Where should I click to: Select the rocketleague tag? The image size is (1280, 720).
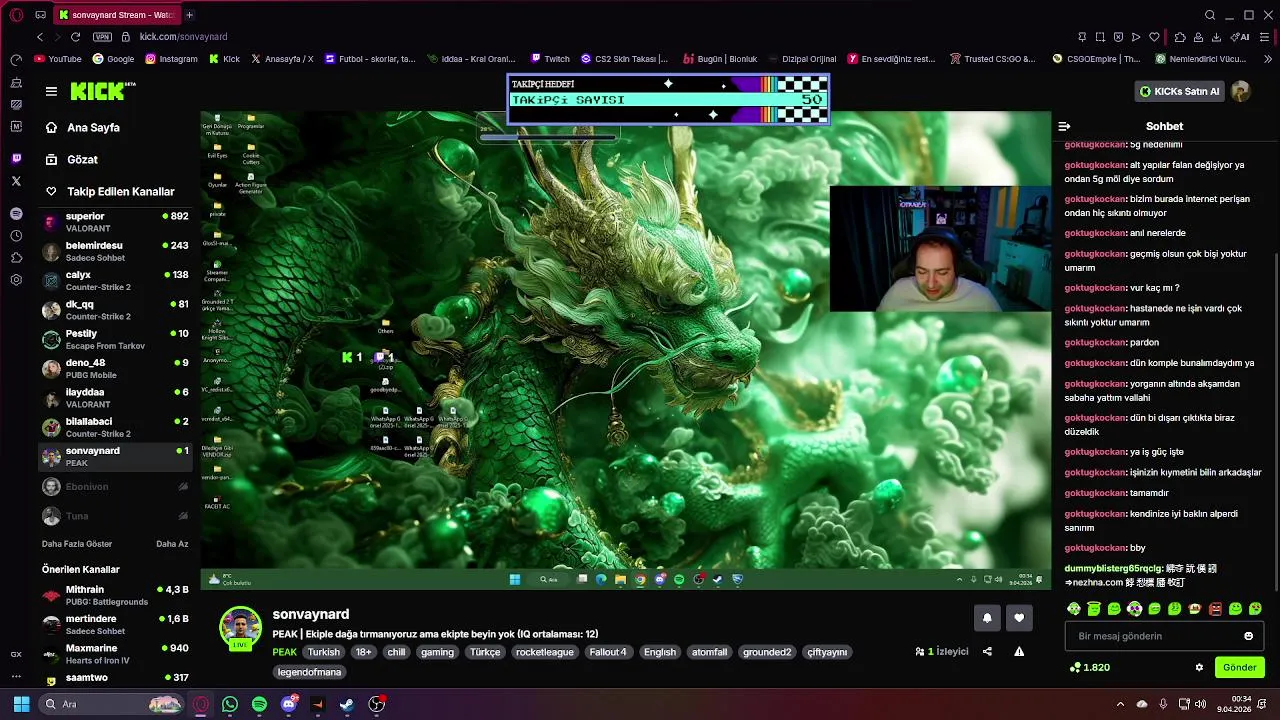544,652
